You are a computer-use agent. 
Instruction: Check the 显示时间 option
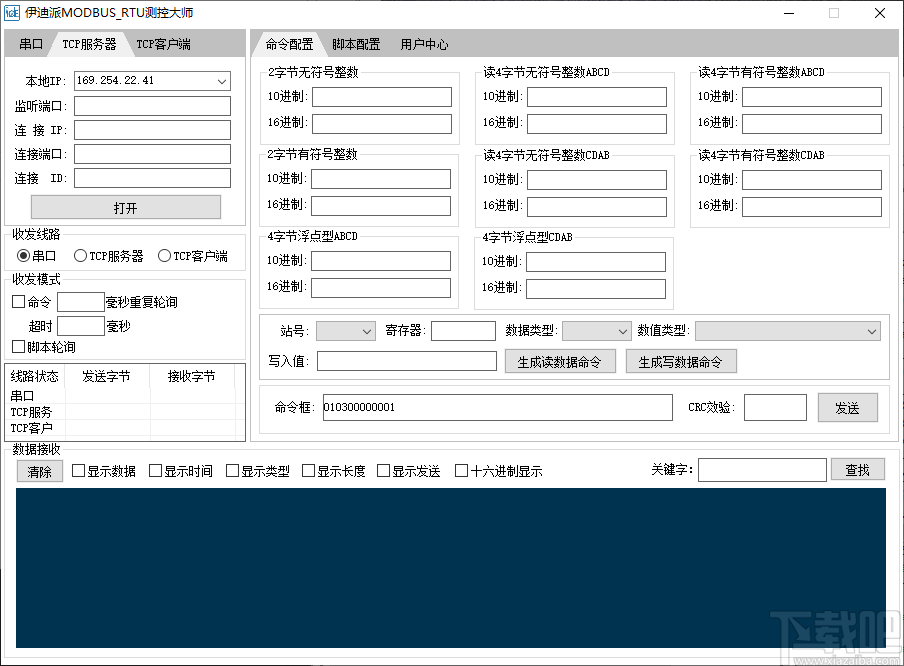[x=153, y=470]
